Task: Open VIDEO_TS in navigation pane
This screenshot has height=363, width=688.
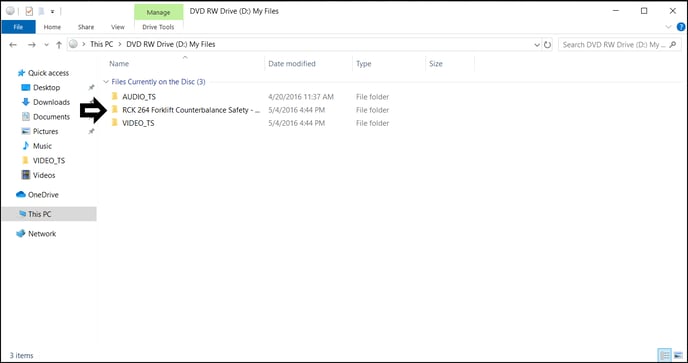Action: pos(49,161)
